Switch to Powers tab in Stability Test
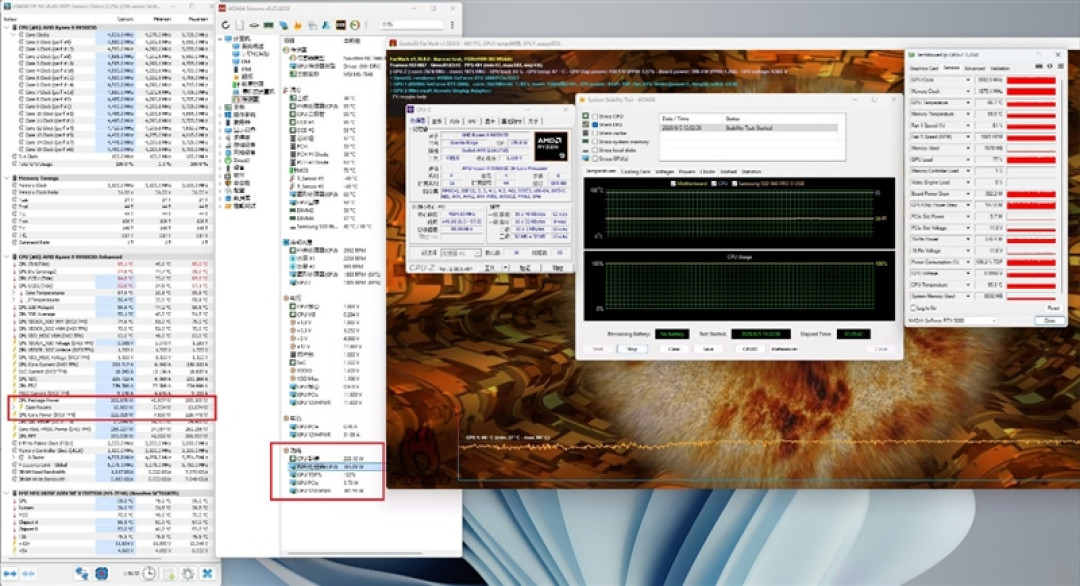The image size is (1080, 586). [687, 171]
